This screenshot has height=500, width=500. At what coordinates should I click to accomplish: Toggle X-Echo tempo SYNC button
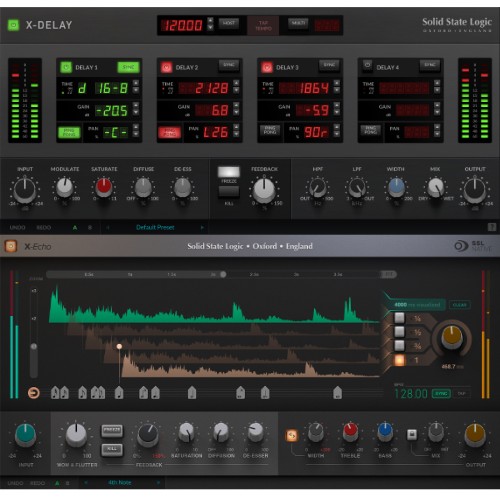point(441,393)
